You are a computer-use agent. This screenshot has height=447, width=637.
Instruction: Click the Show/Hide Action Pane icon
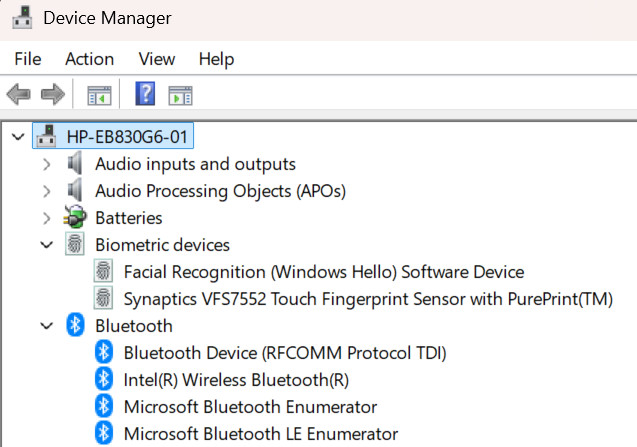(180, 95)
